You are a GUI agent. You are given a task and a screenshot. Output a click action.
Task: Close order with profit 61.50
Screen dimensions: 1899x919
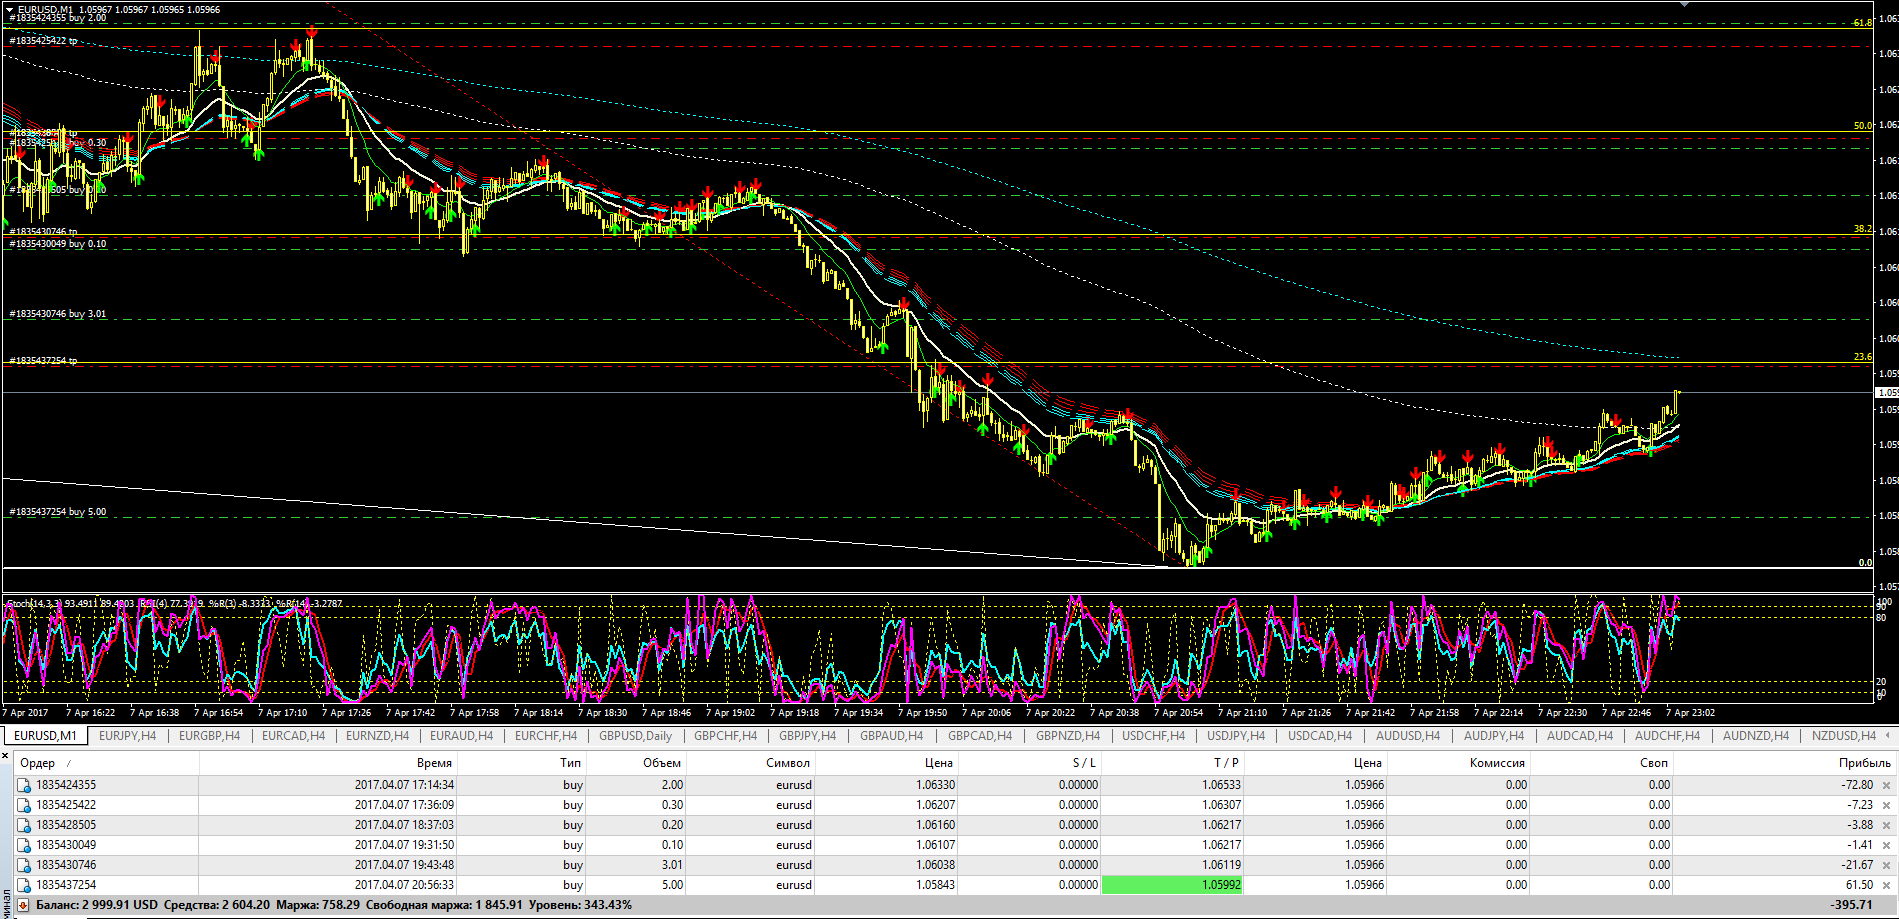pos(1887,885)
